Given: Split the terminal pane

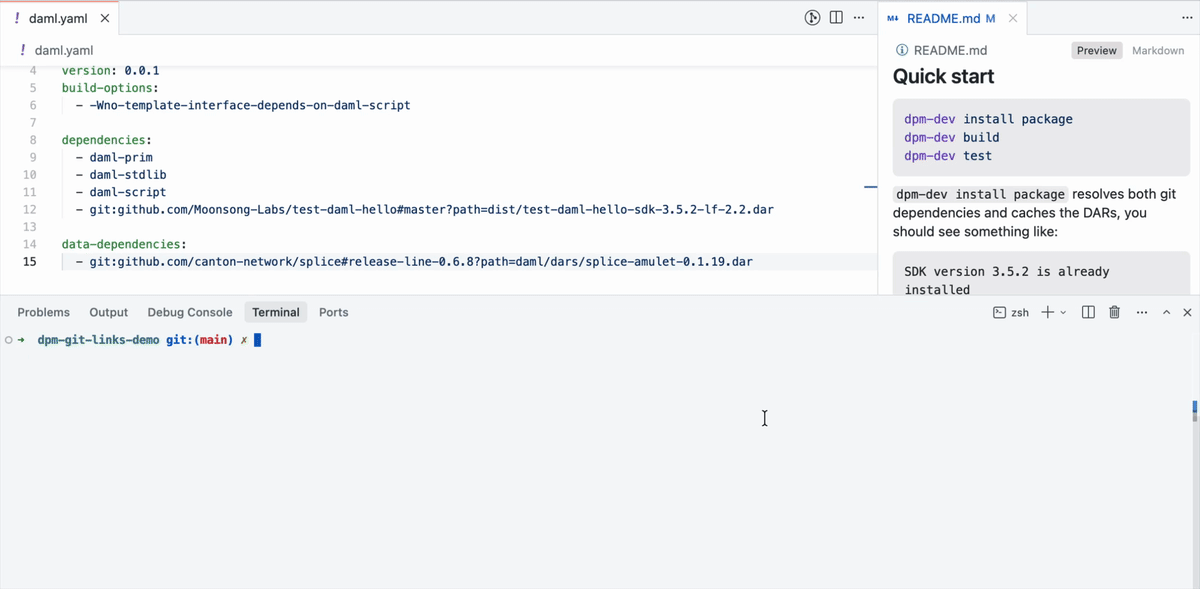Looking at the screenshot, I should 1089,312.
